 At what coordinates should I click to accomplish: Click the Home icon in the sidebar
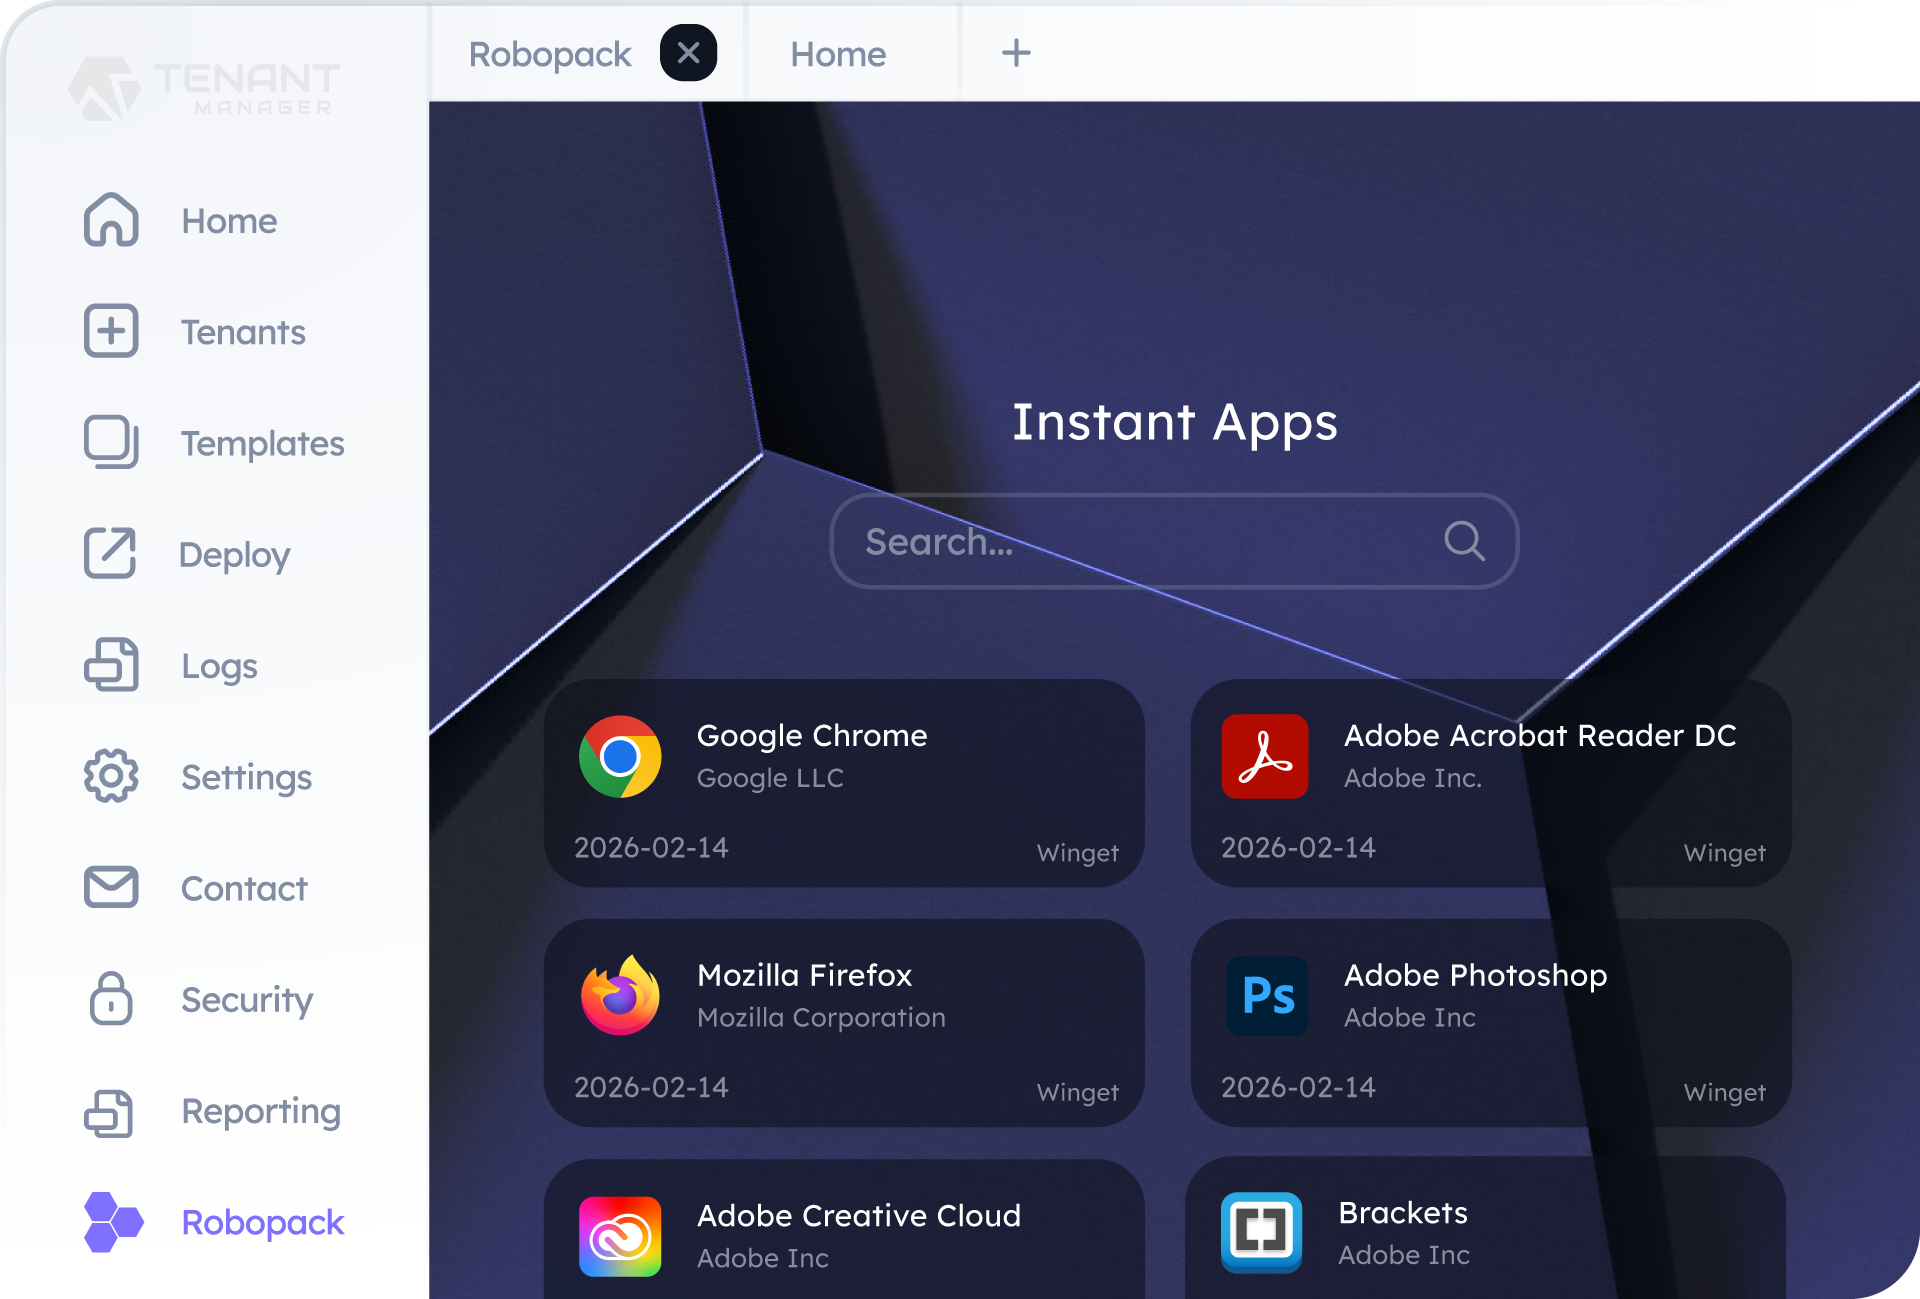(x=111, y=220)
